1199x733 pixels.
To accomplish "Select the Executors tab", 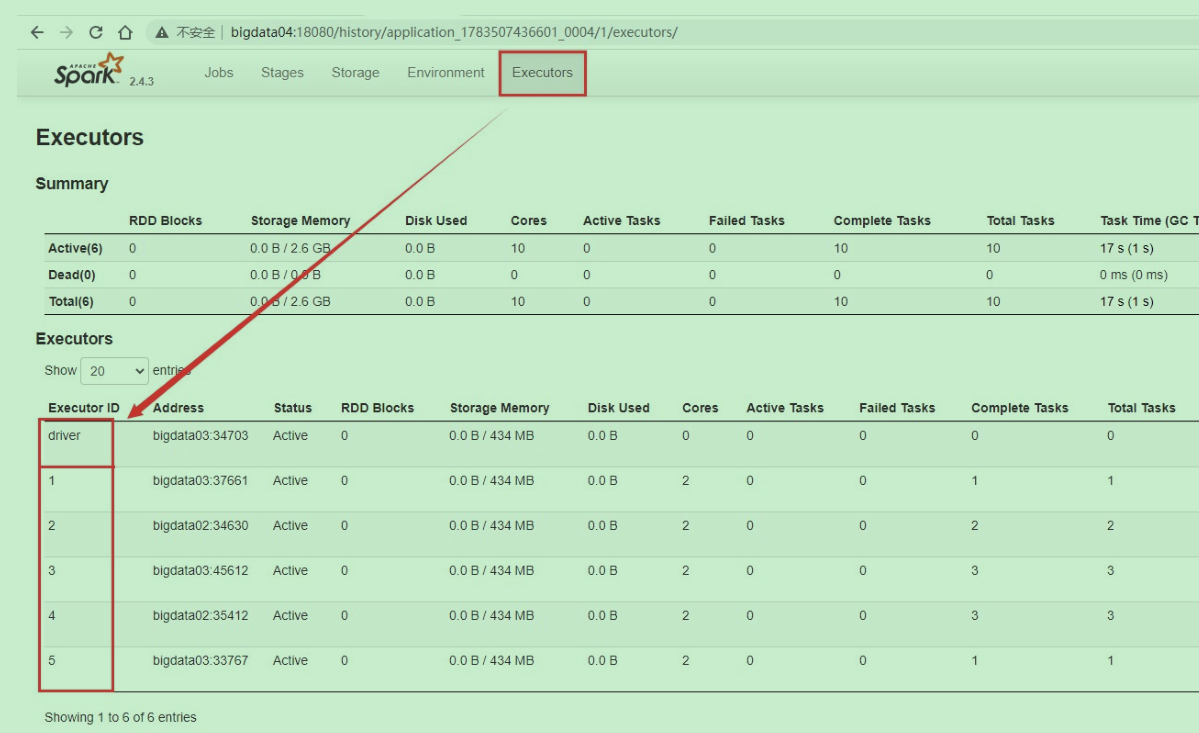I will [x=542, y=73].
